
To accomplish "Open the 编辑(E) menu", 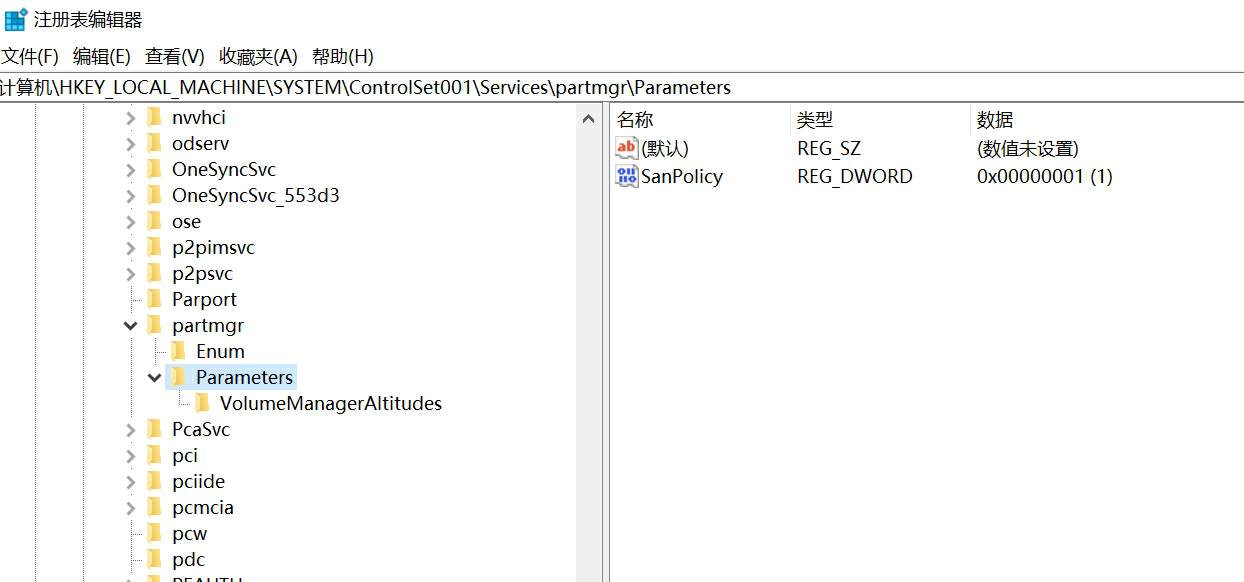I will [102, 56].
